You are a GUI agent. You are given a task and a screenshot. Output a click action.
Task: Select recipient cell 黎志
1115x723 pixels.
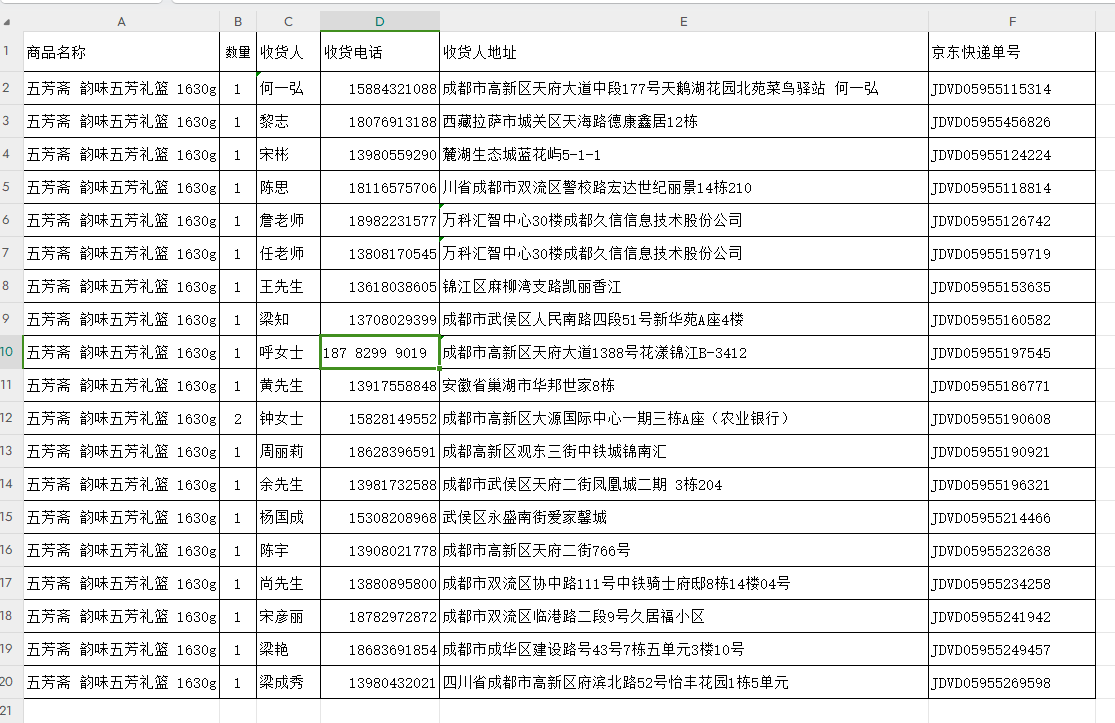[x=289, y=122]
